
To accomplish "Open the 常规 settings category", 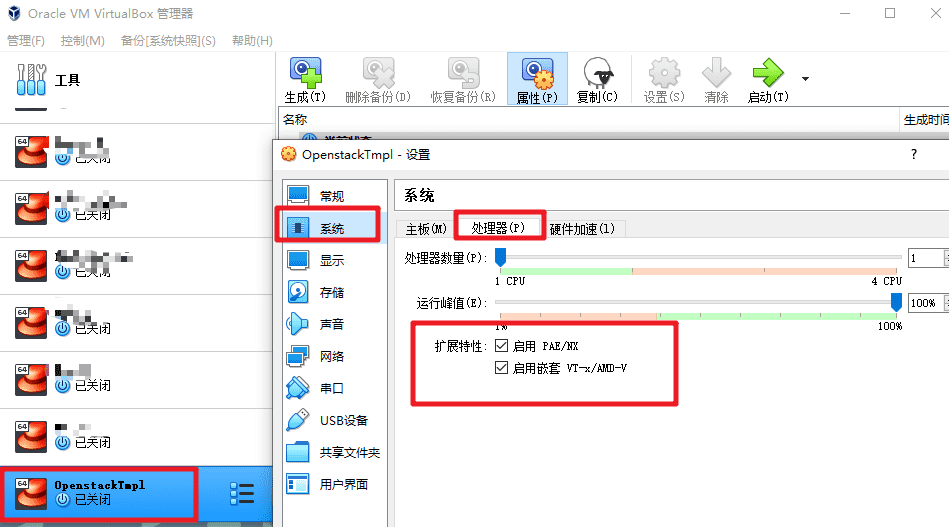I will [334, 195].
